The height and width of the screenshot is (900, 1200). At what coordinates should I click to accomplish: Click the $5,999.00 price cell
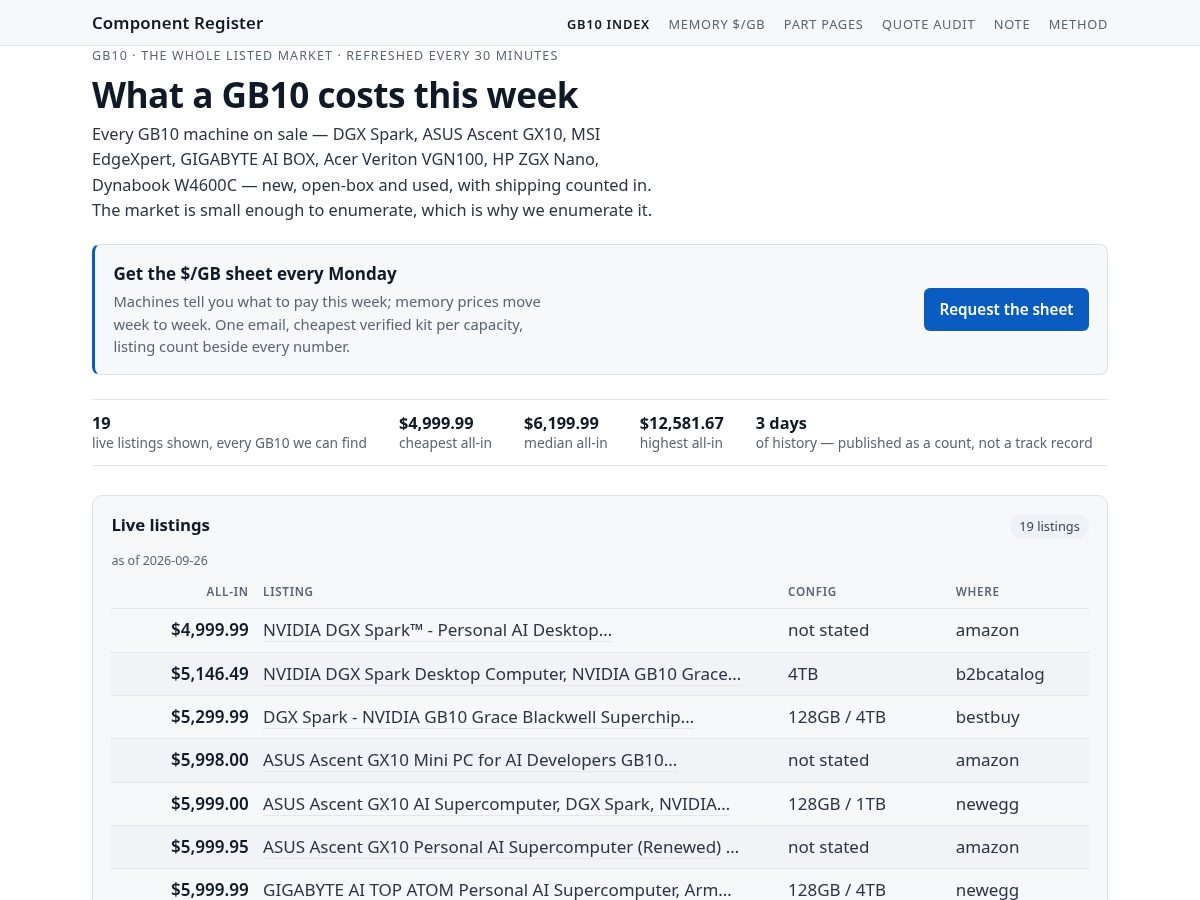point(210,804)
